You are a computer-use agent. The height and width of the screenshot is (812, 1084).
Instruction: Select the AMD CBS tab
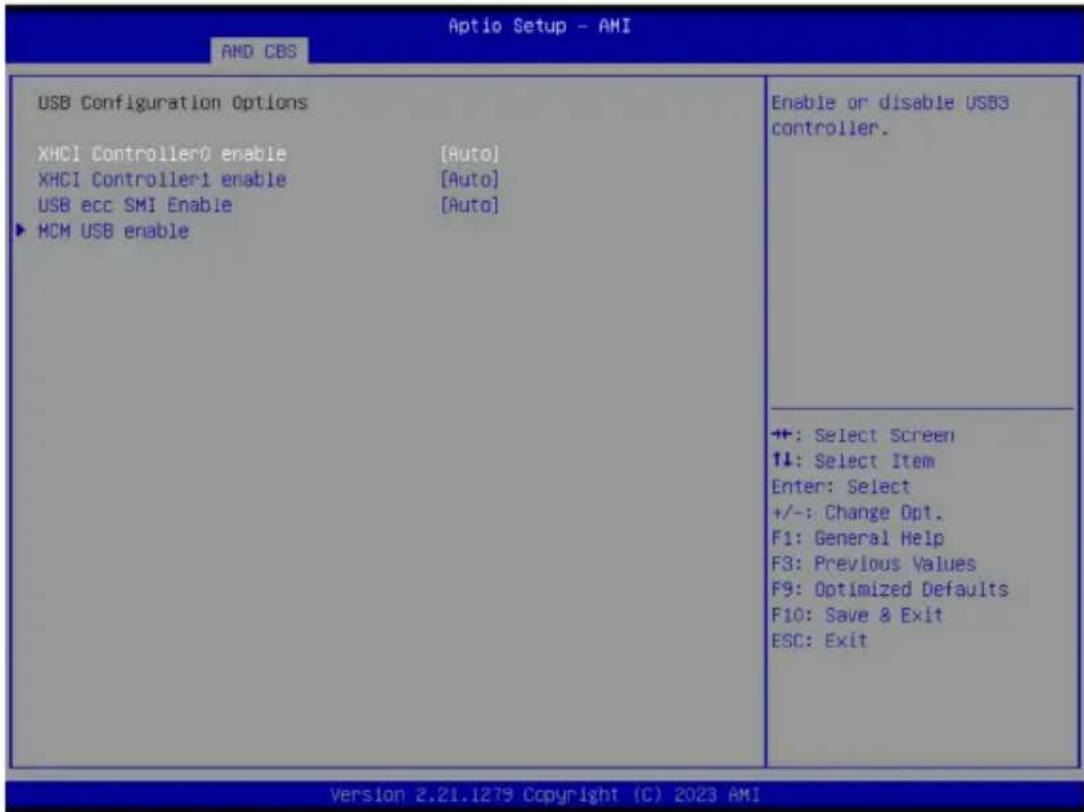point(259,51)
